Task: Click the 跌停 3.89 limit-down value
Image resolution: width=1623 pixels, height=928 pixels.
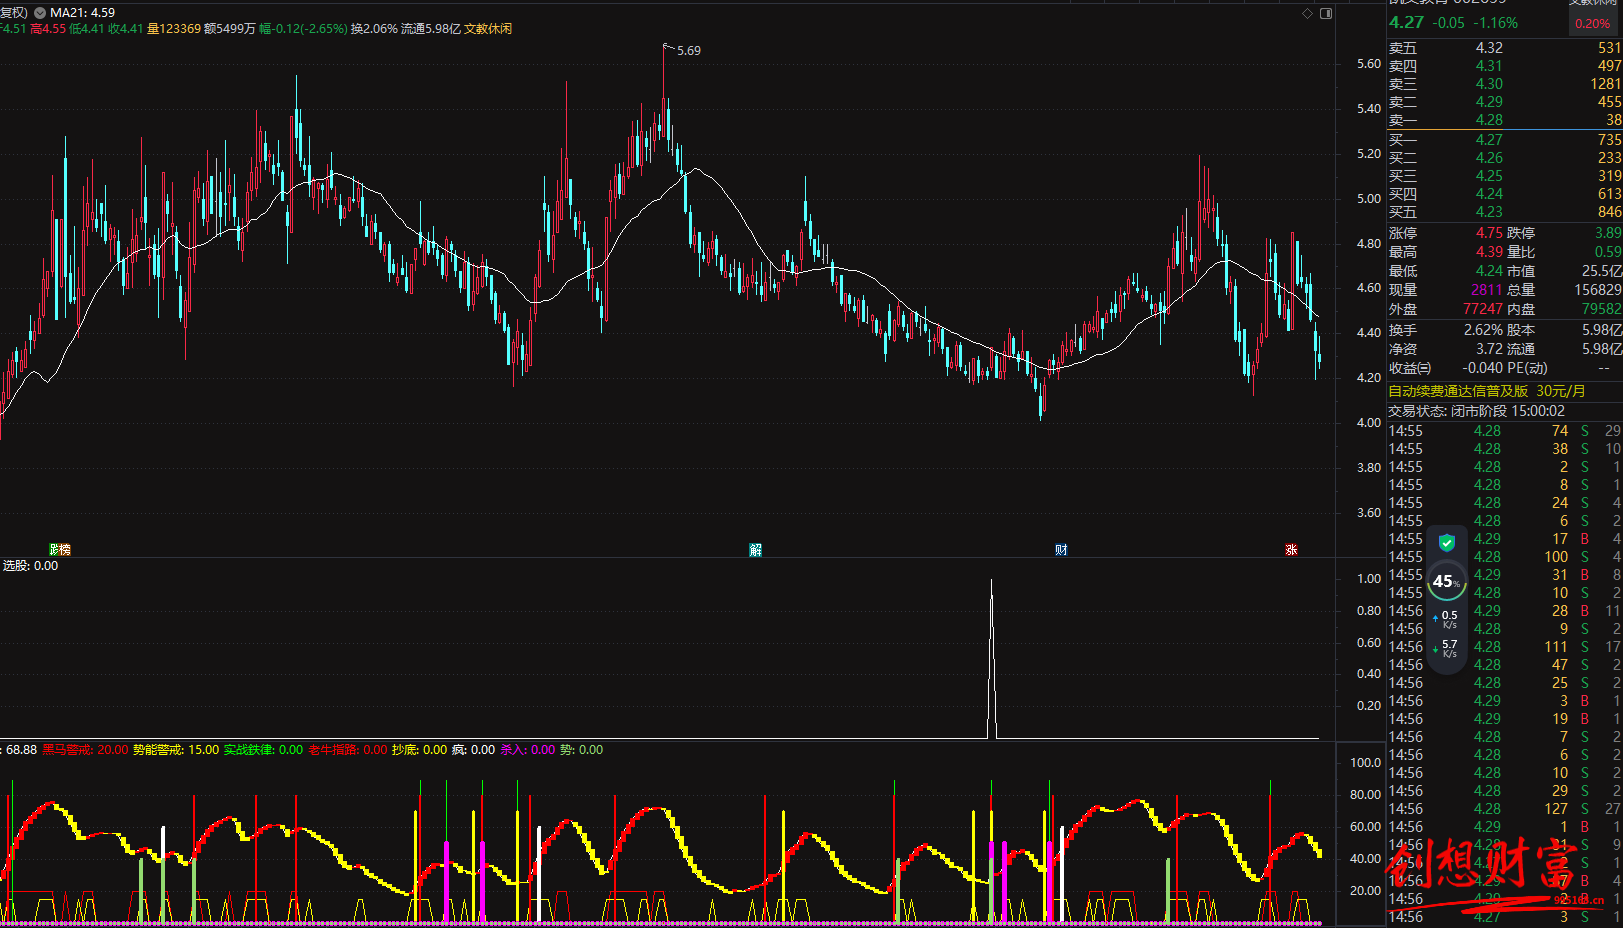Action: pos(1608,233)
